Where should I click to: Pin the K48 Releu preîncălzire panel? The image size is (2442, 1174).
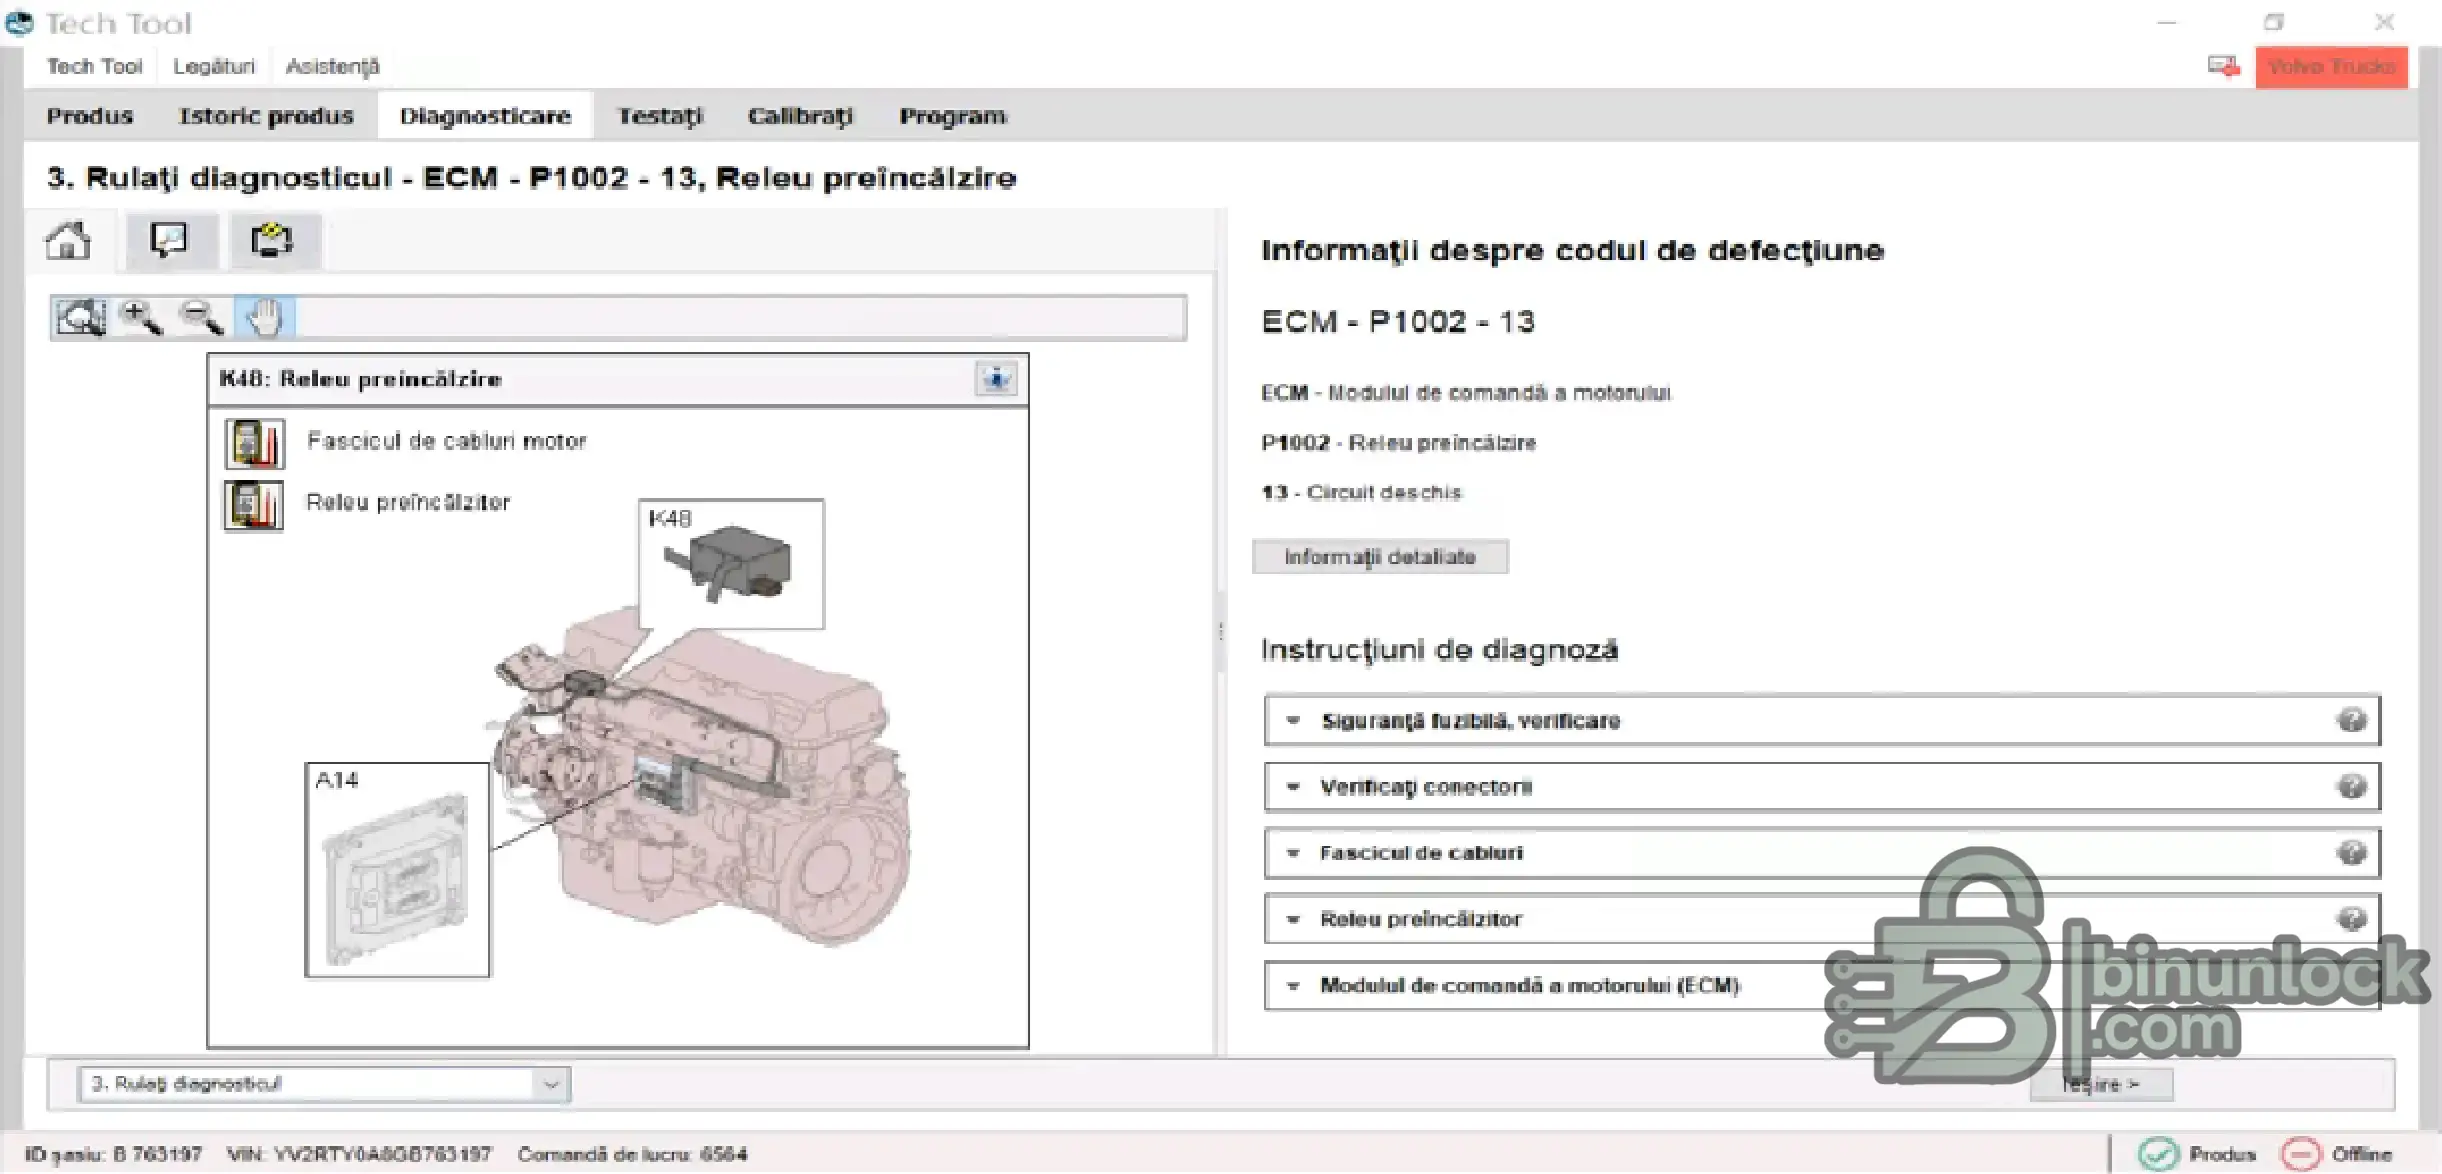[996, 379]
